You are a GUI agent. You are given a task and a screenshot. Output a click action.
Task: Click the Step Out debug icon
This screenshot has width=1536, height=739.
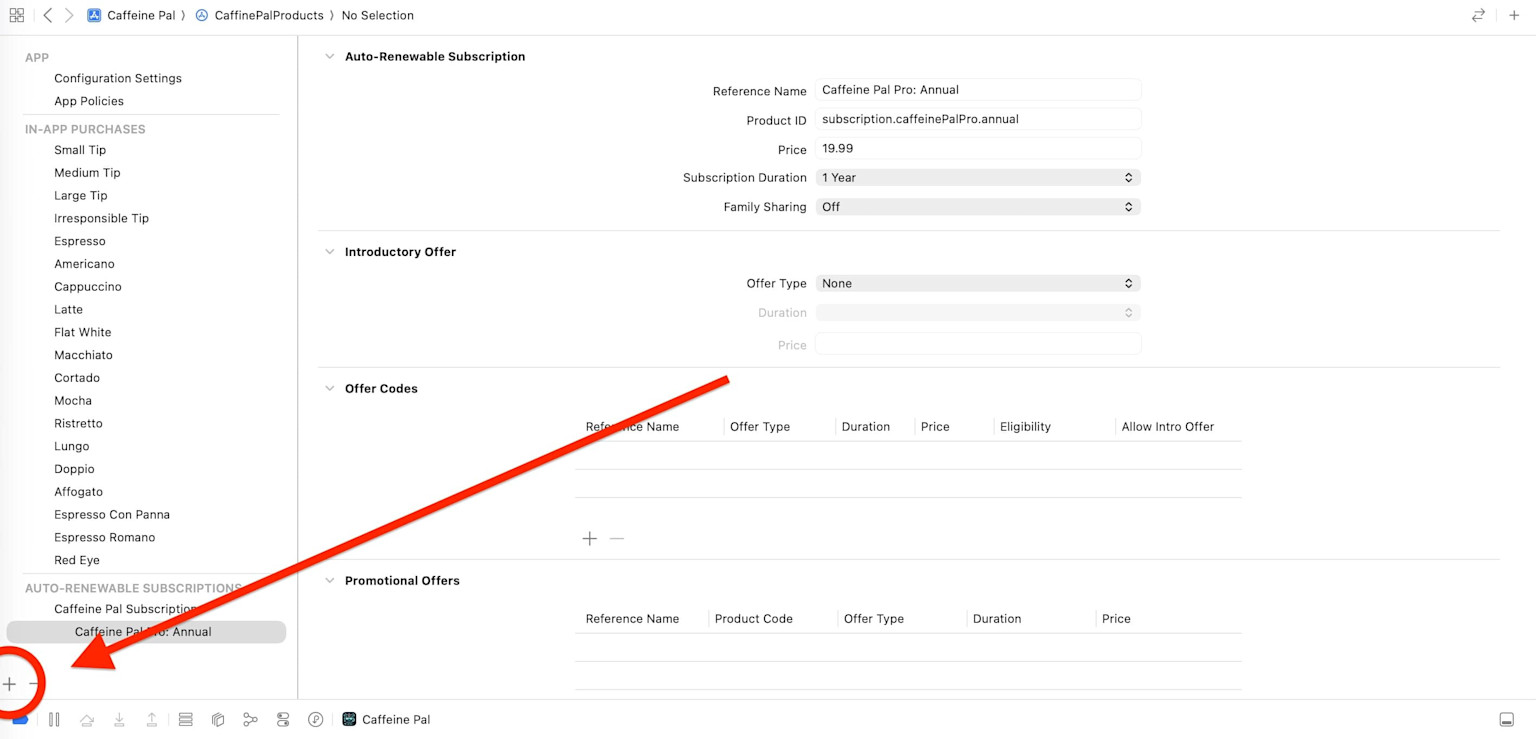click(x=152, y=719)
